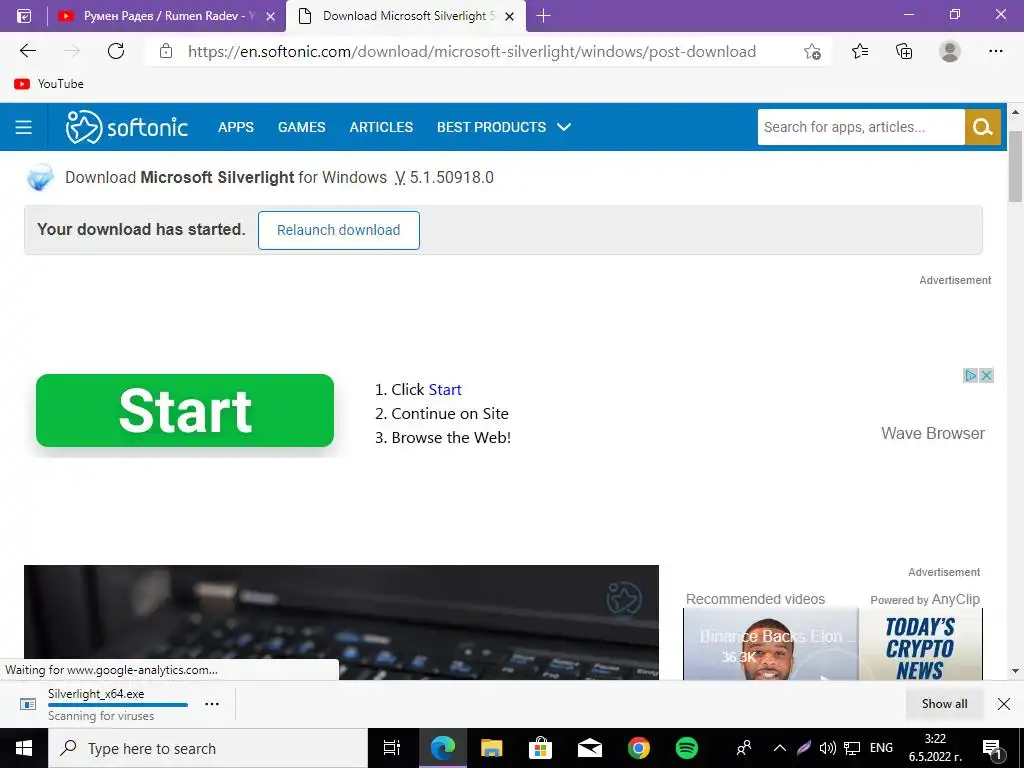Go back to the previous page
The width and height of the screenshot is (1024, 768).
coord(27,51)
